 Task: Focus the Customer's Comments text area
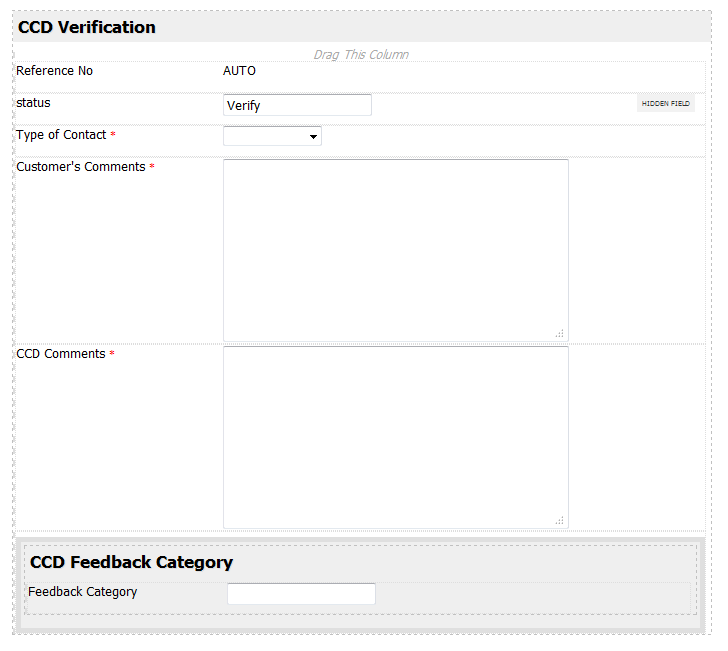pyautogui.click(x=395, y=250)
